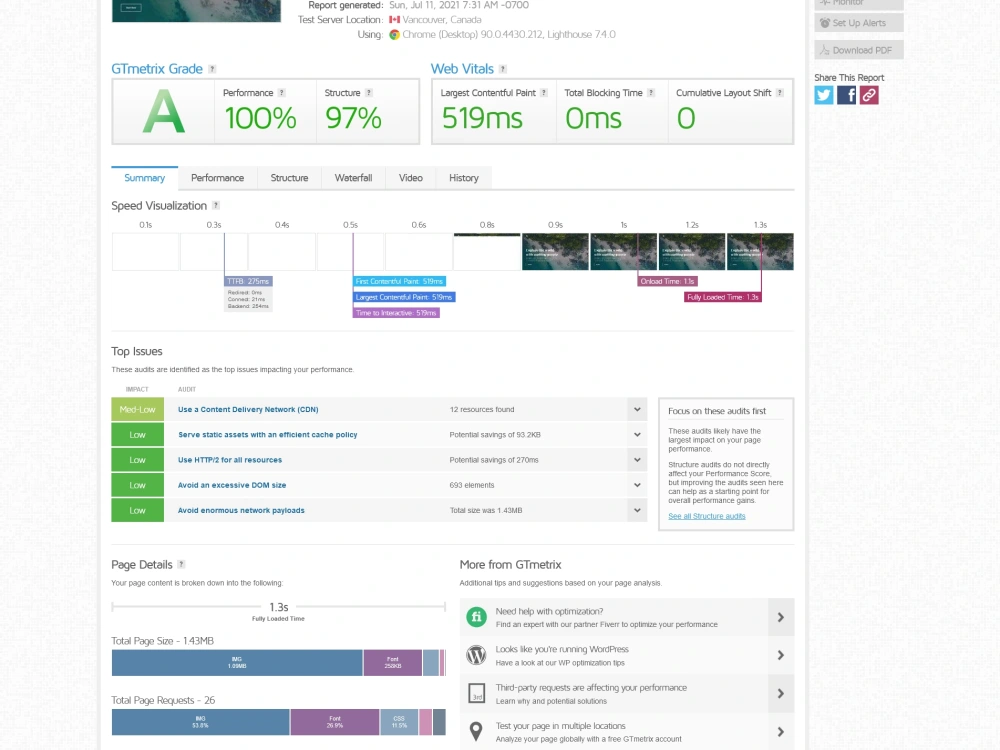Screen dimensions: 1000x750
Task: Click the 0.9s filmstrip thumbnail
Action: pos(555,252)
